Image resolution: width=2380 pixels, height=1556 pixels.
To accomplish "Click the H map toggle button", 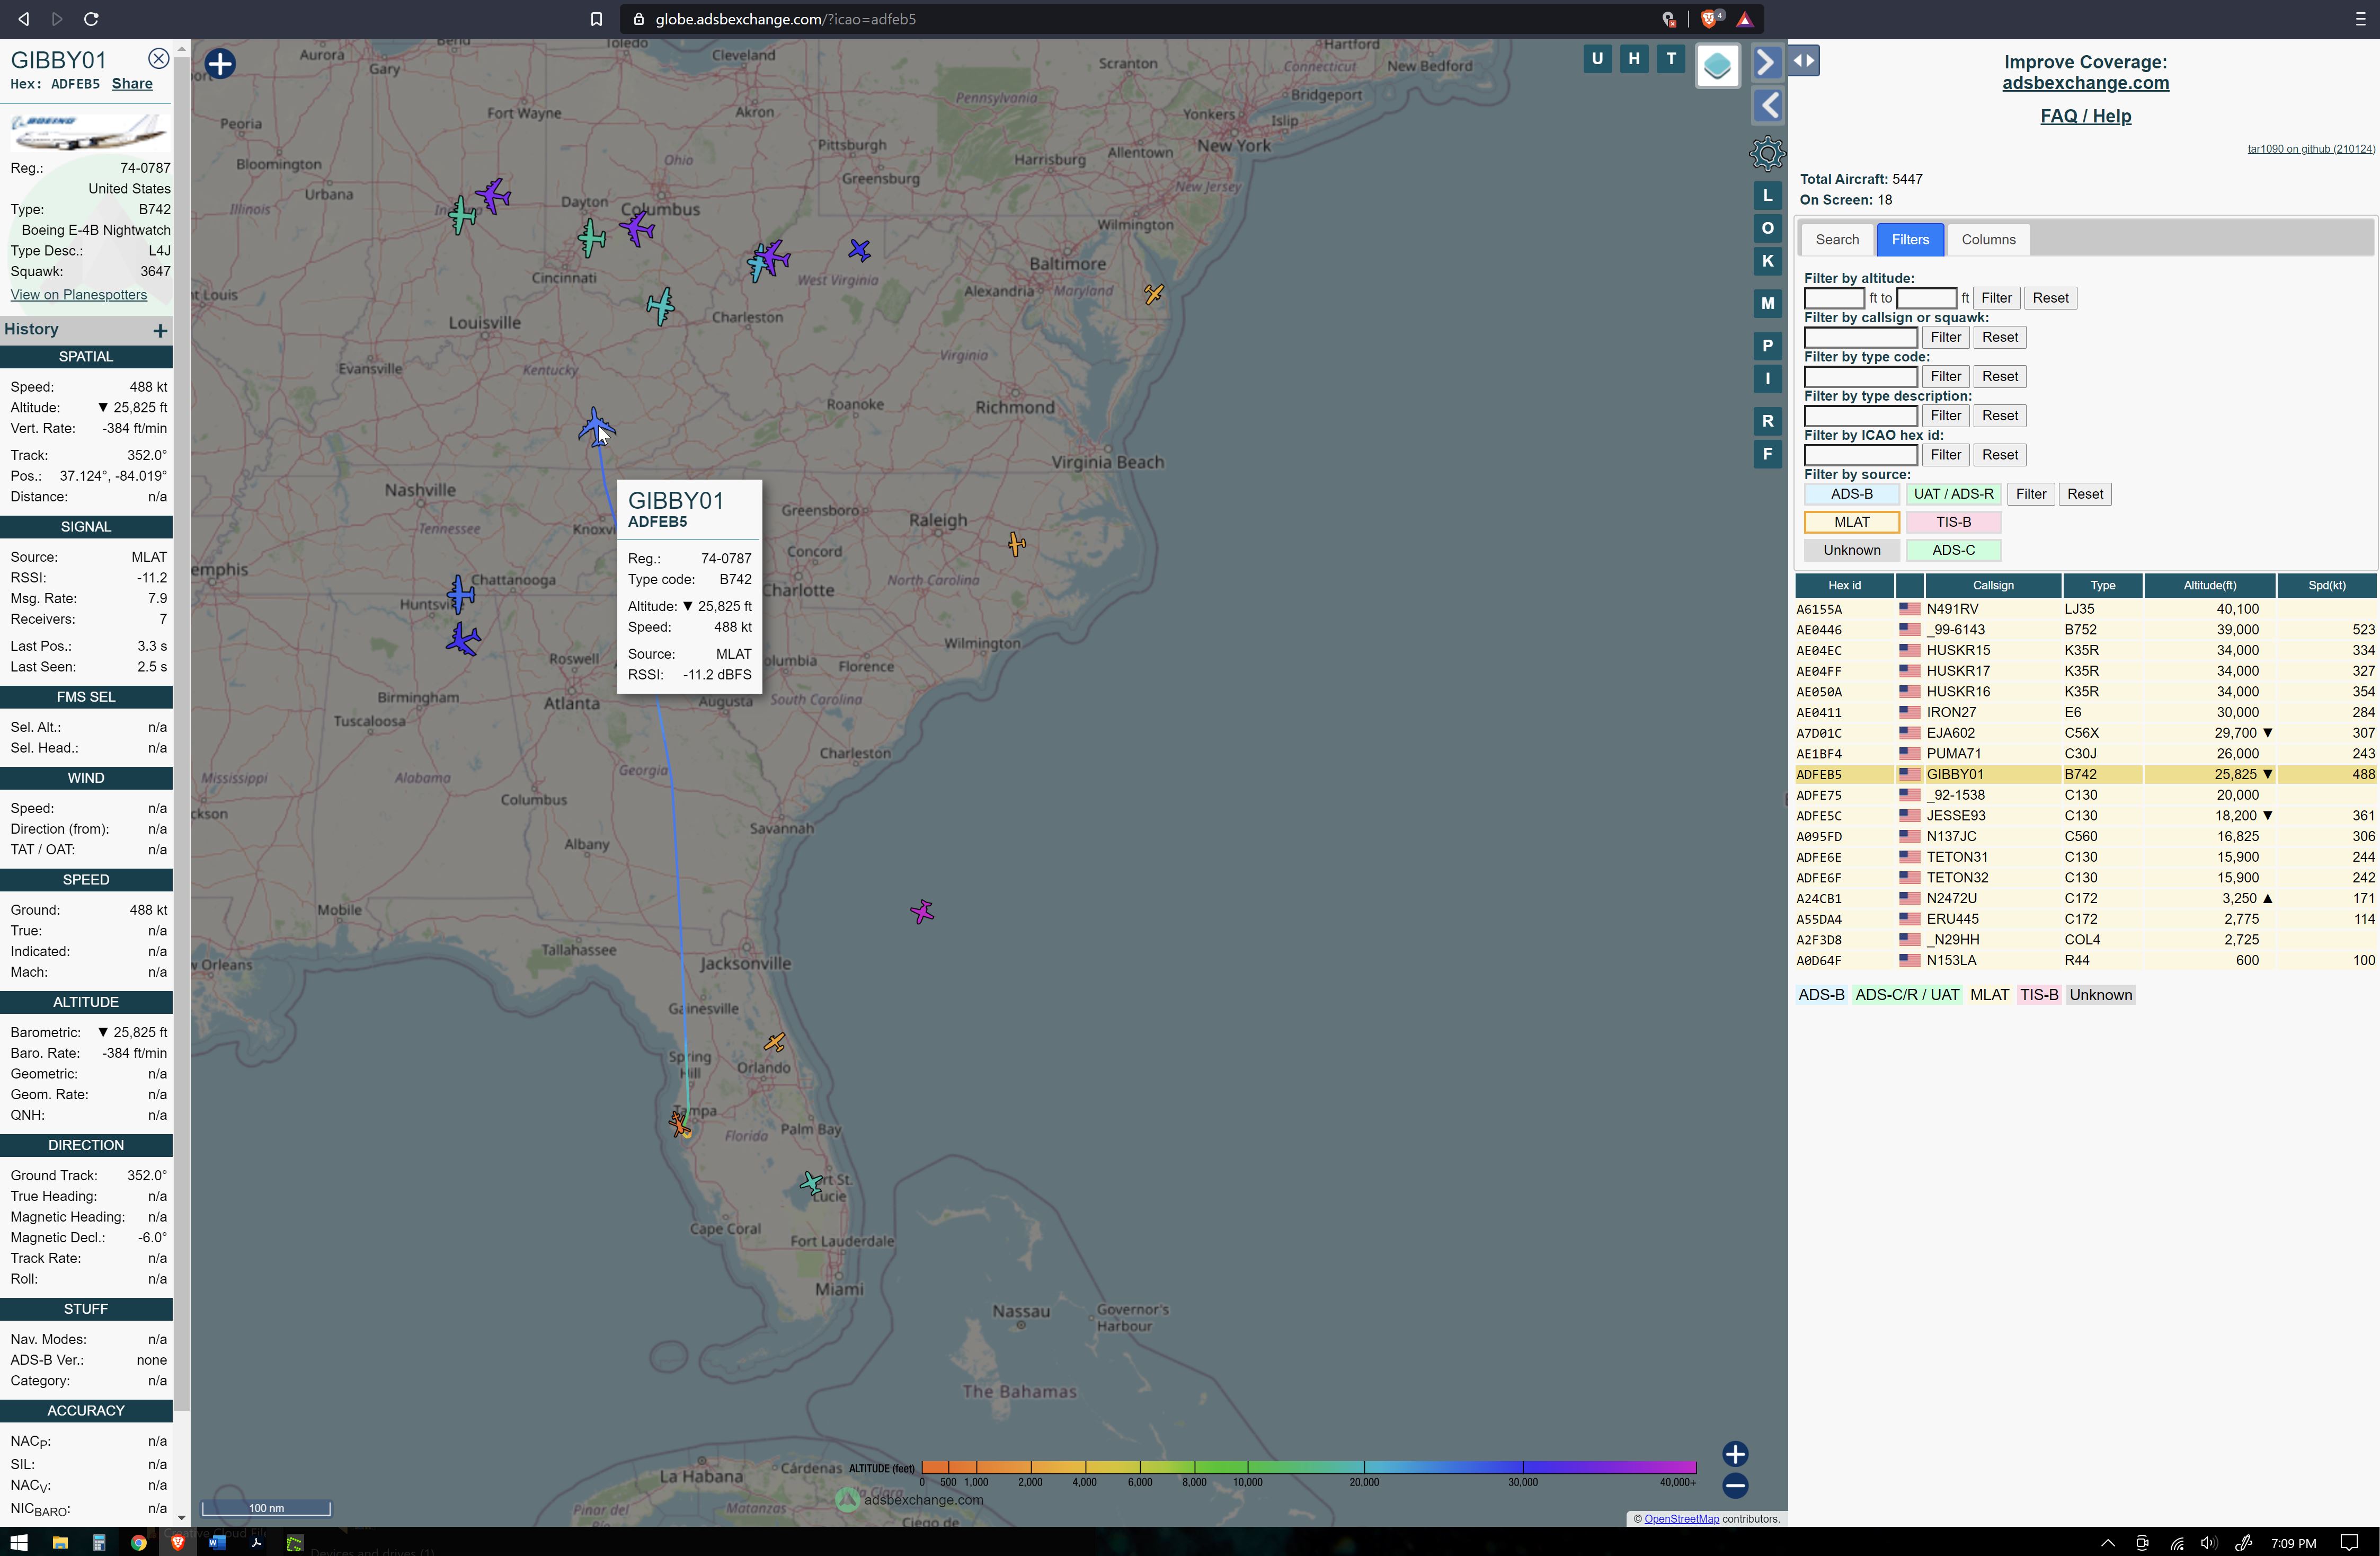I will 1634,59.
